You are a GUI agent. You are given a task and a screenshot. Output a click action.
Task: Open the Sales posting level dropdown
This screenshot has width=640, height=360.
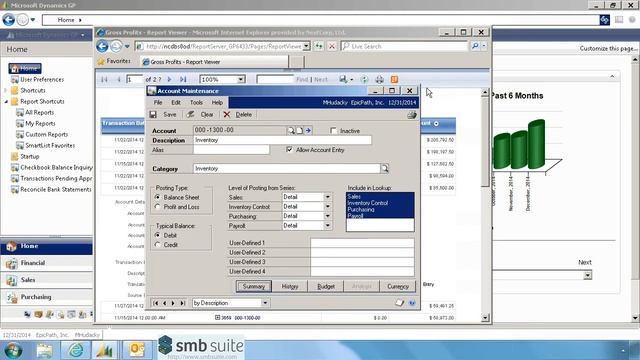click(x=327, y=197)
